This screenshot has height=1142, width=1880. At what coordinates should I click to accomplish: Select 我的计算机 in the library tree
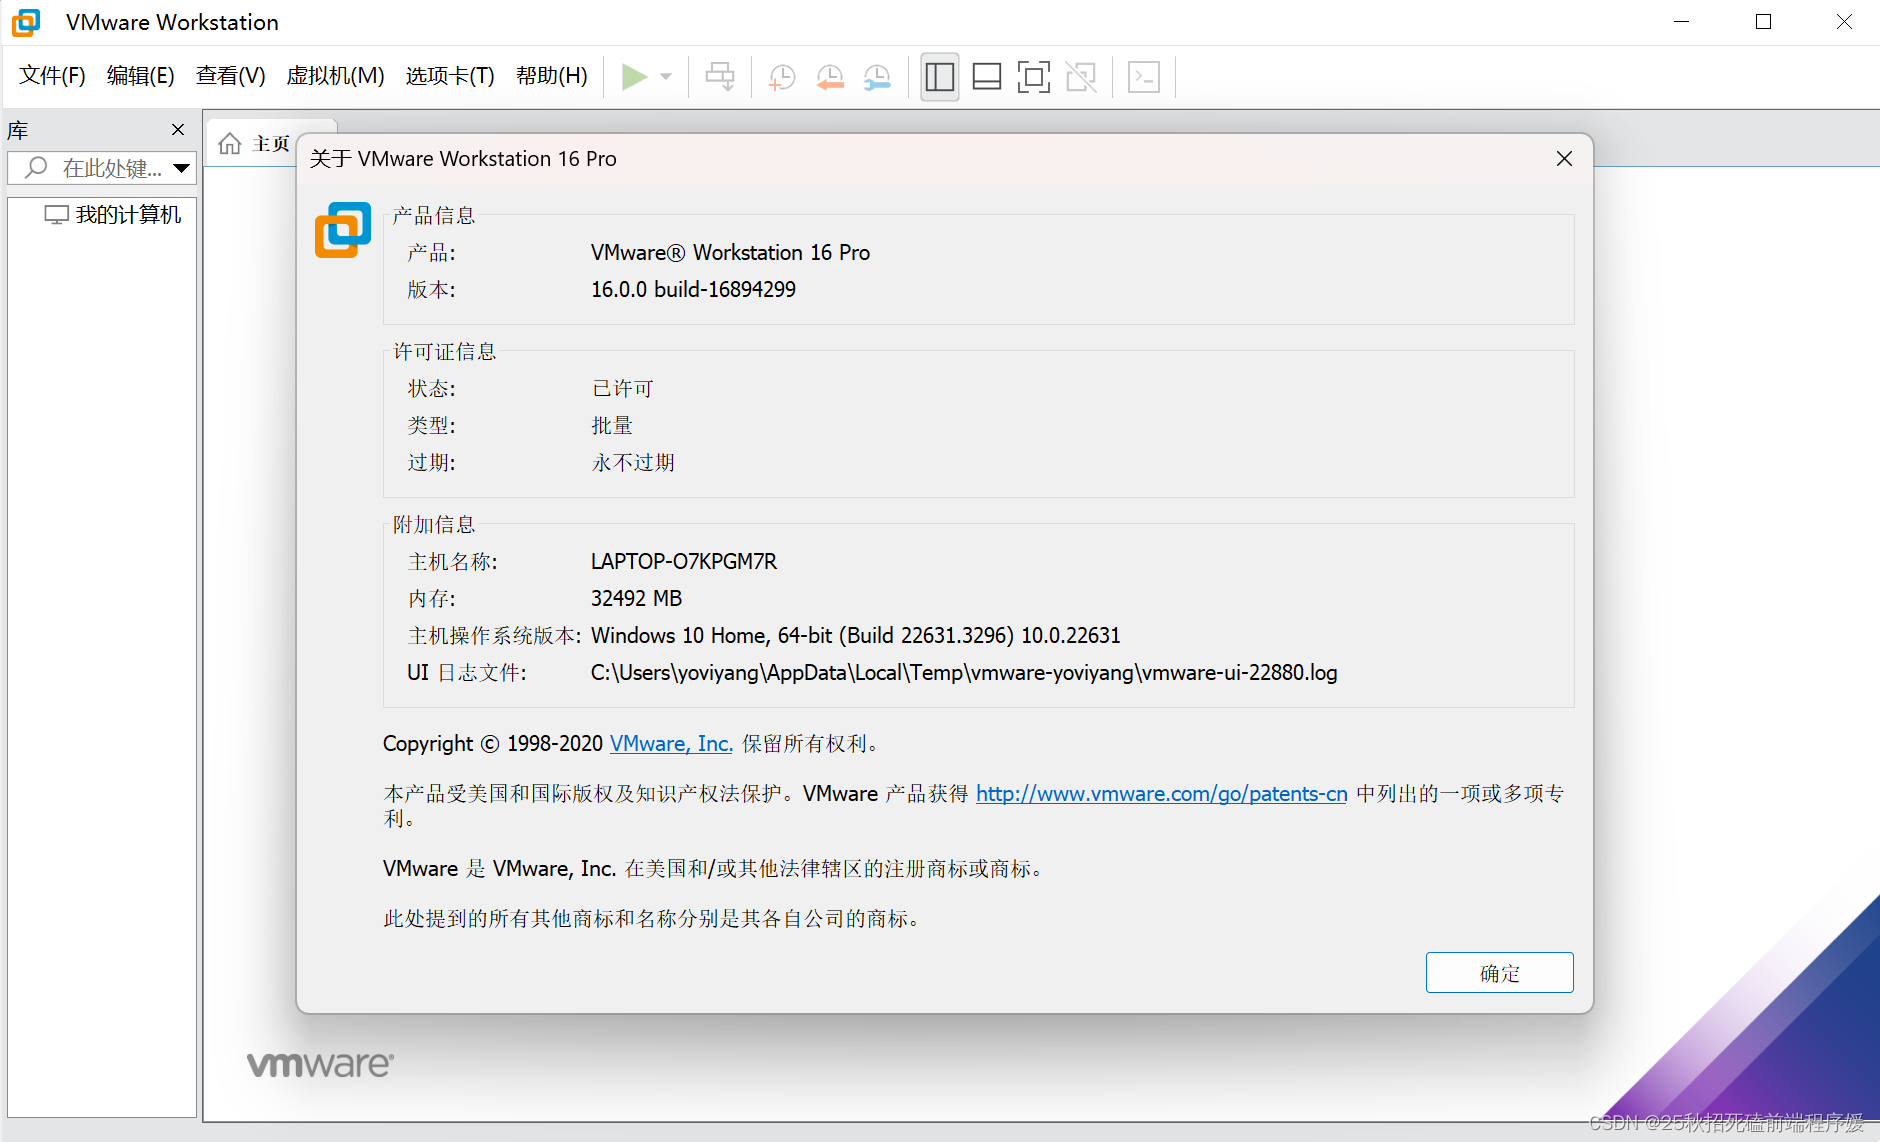click(x=113, y=215)
